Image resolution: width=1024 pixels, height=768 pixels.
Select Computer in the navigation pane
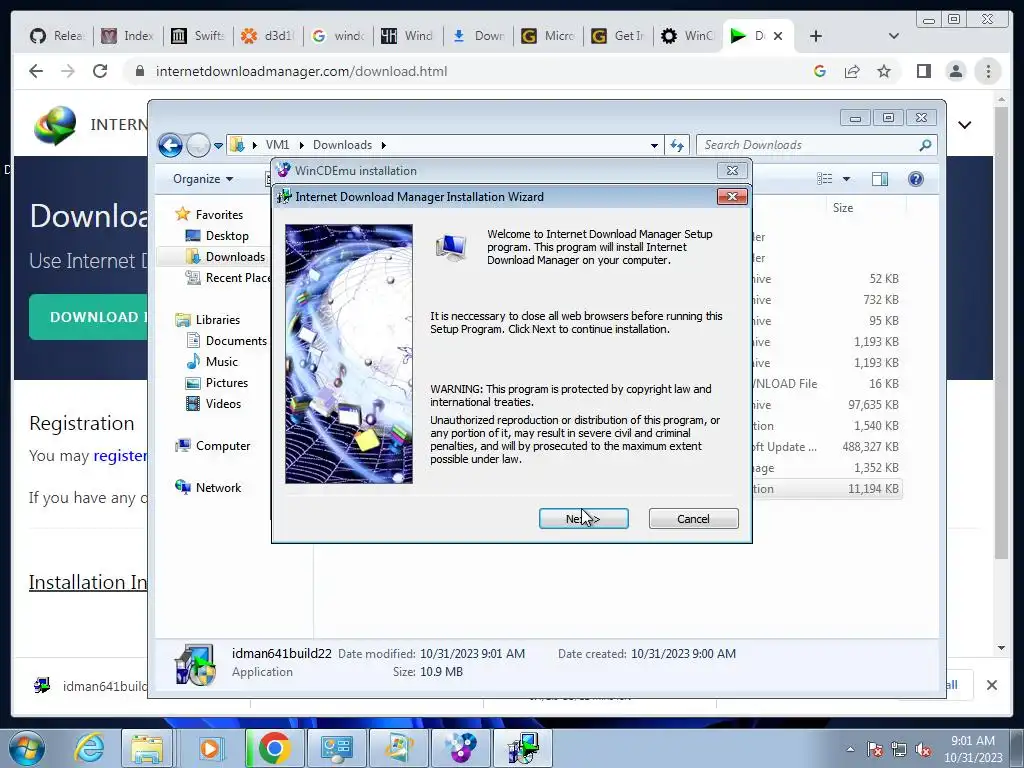[x=223, y=445]
